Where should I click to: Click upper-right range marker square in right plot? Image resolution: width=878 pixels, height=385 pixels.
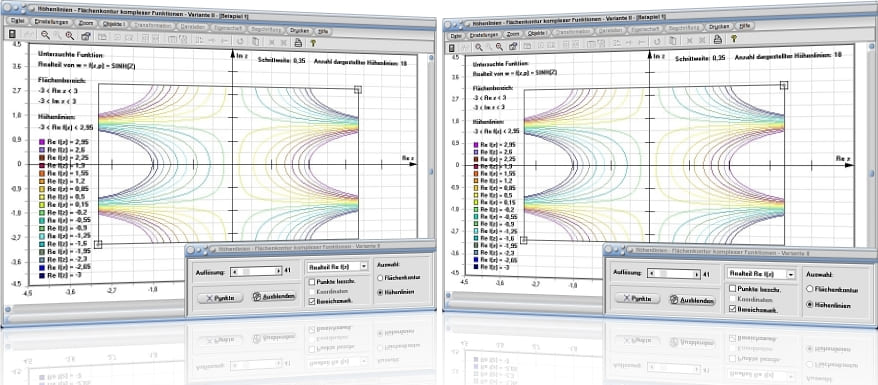pos(784,84)
